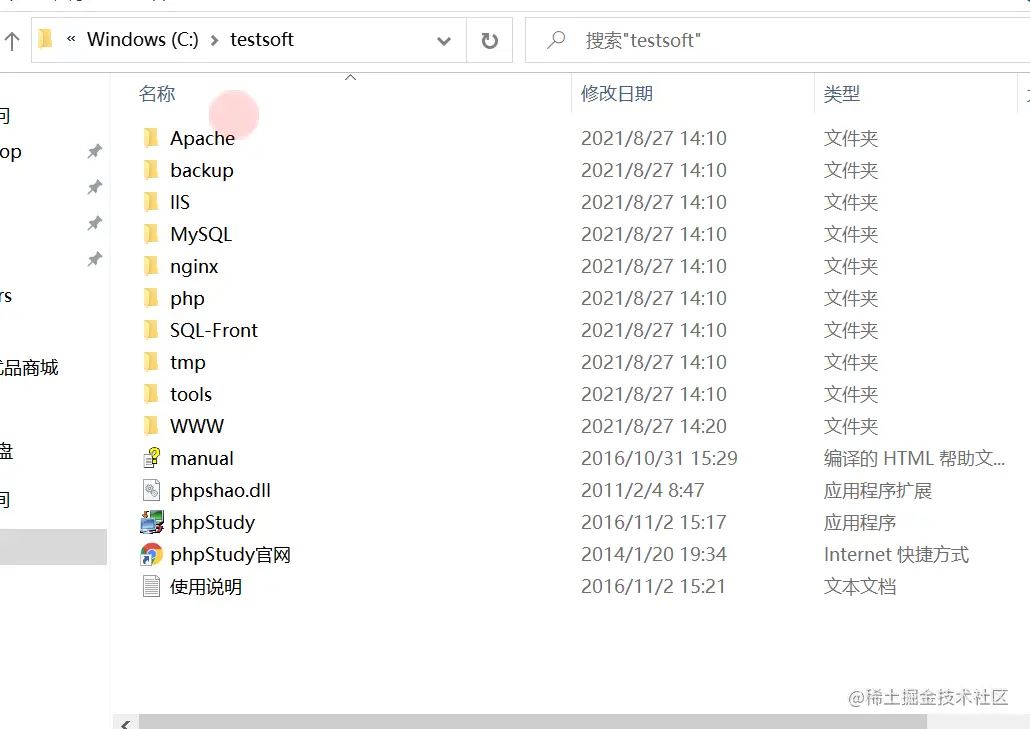Select the WWW folder icon
This screenshot has height=729, width=1030.
tap(150, 426)
